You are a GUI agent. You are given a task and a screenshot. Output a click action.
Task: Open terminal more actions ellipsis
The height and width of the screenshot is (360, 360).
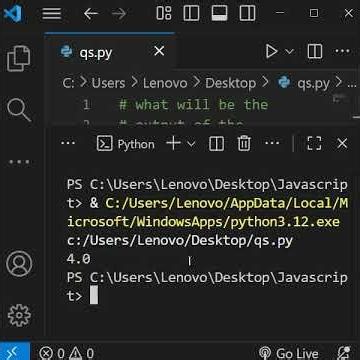coord(272,143)
